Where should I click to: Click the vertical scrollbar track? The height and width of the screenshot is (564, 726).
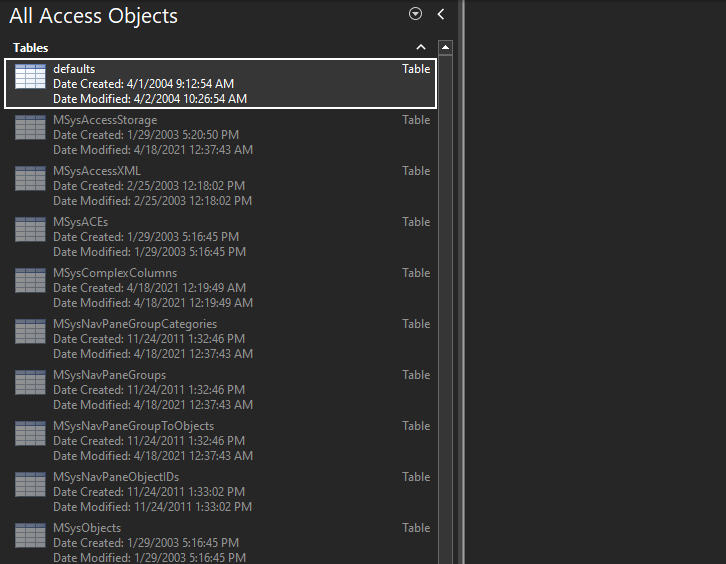coord(445,309)
